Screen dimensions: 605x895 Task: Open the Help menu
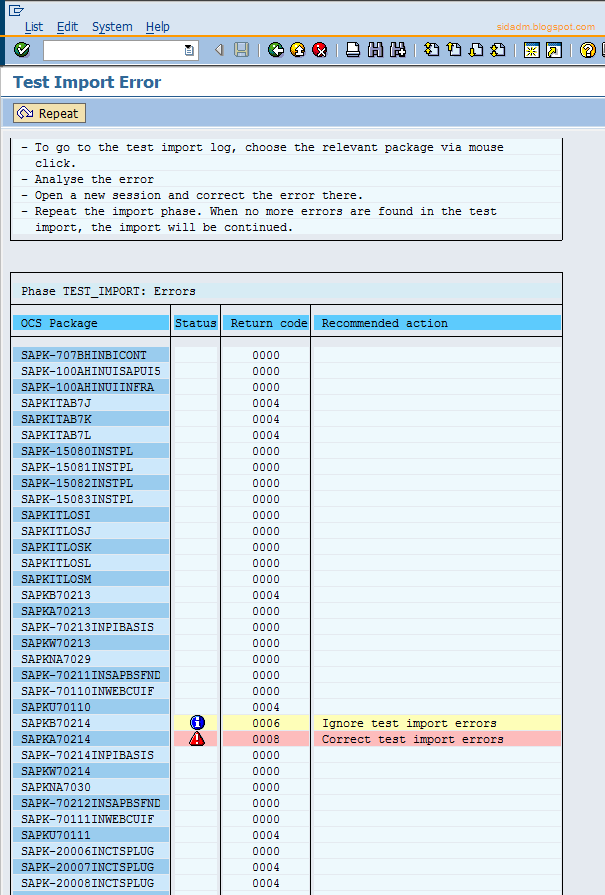coord(158,27)
